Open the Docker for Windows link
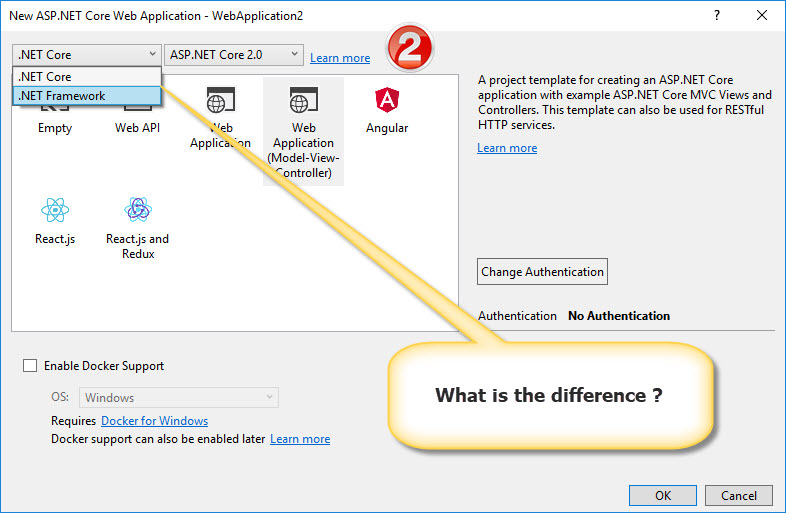The height and width of the screenshot is (513, 786). pos(154,421)
